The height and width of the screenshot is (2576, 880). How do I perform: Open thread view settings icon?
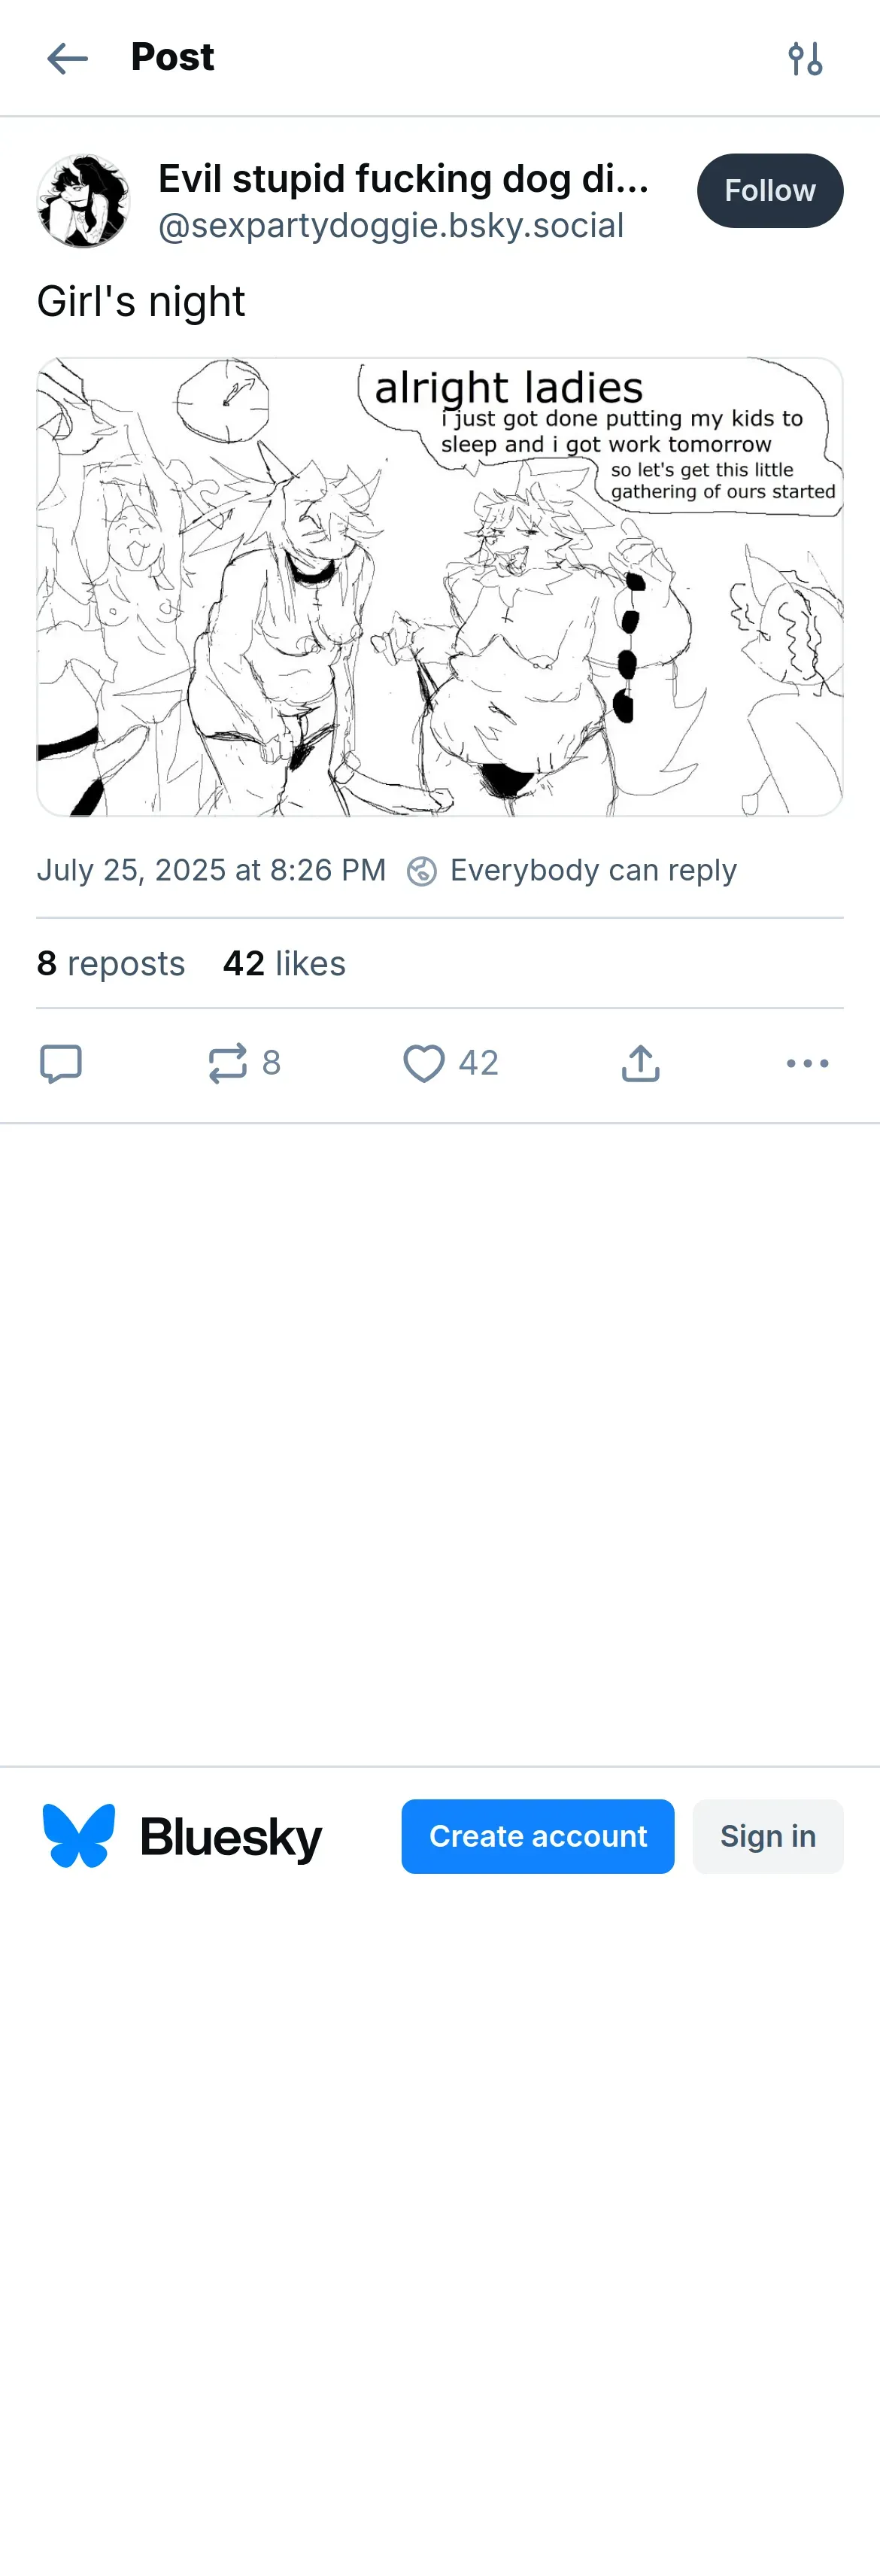(x=805, y=58)
